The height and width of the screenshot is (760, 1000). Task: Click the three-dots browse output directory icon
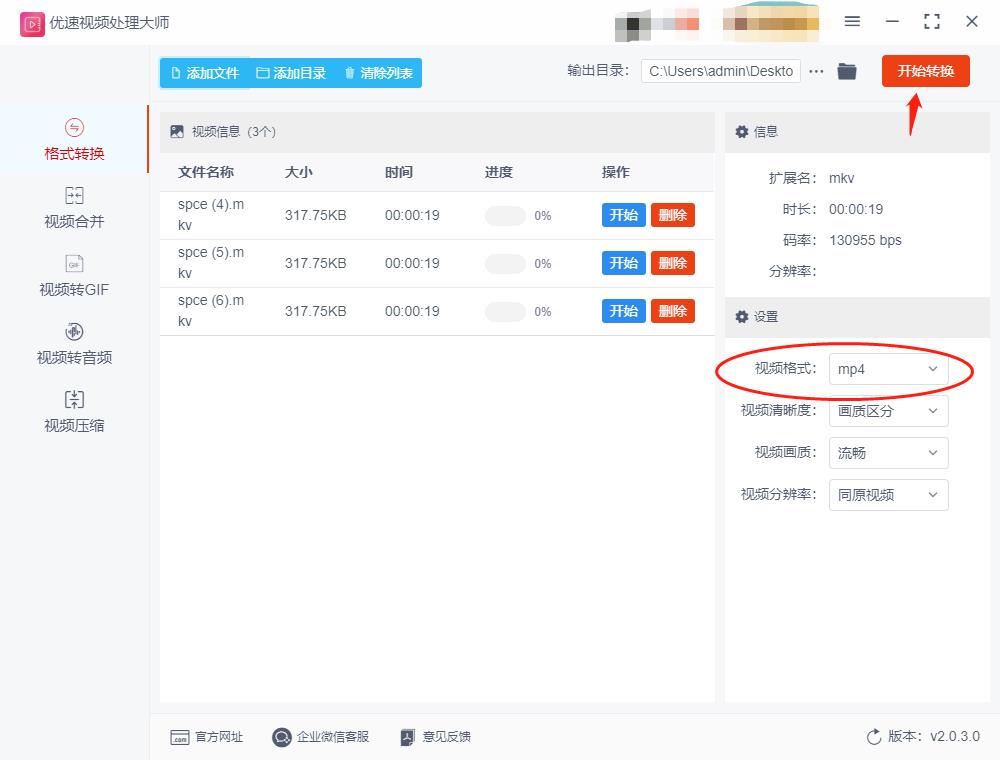pos(816,71)
